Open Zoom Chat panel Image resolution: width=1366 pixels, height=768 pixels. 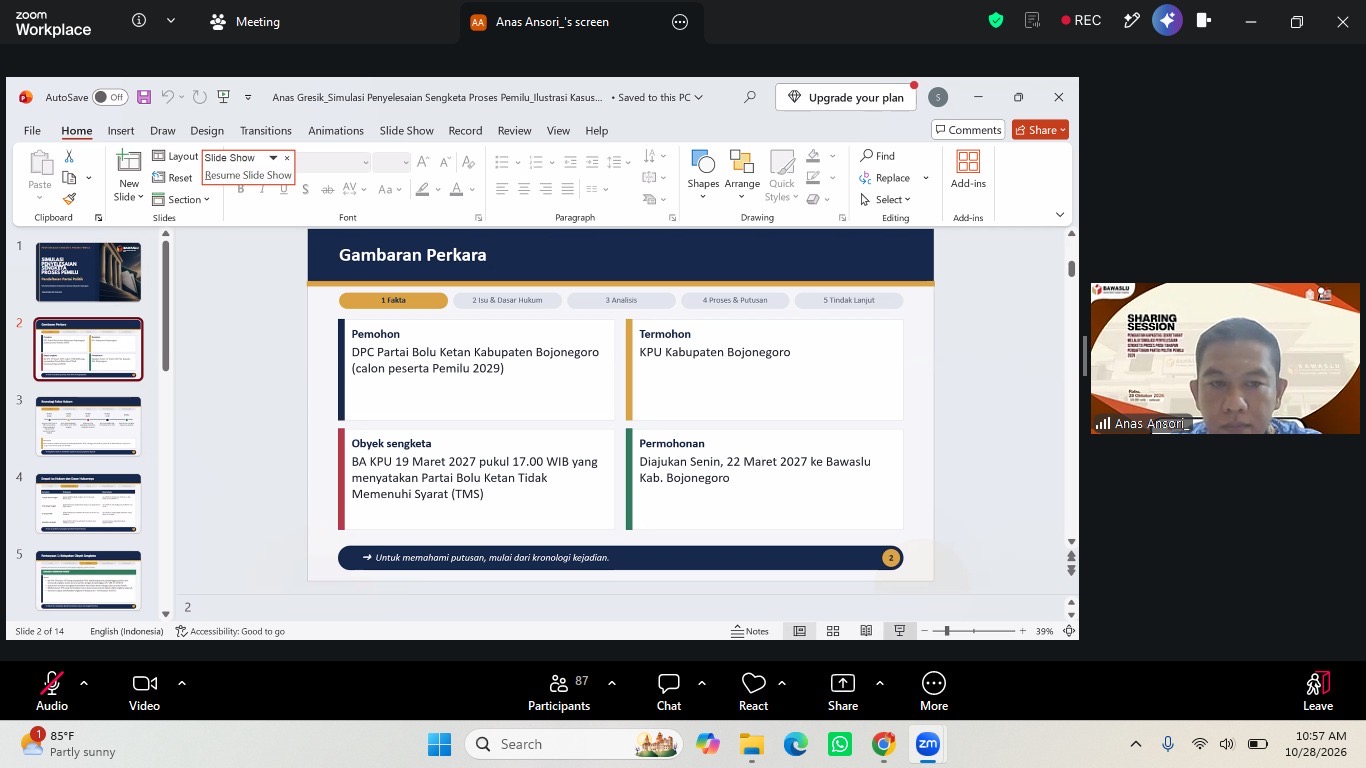point(669,691)
